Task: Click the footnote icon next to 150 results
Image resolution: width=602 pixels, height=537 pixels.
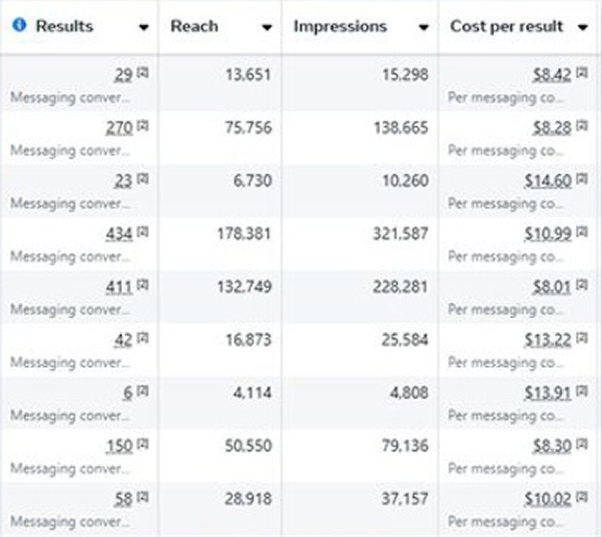Action: pyautogui.click(x=141, y=446)
